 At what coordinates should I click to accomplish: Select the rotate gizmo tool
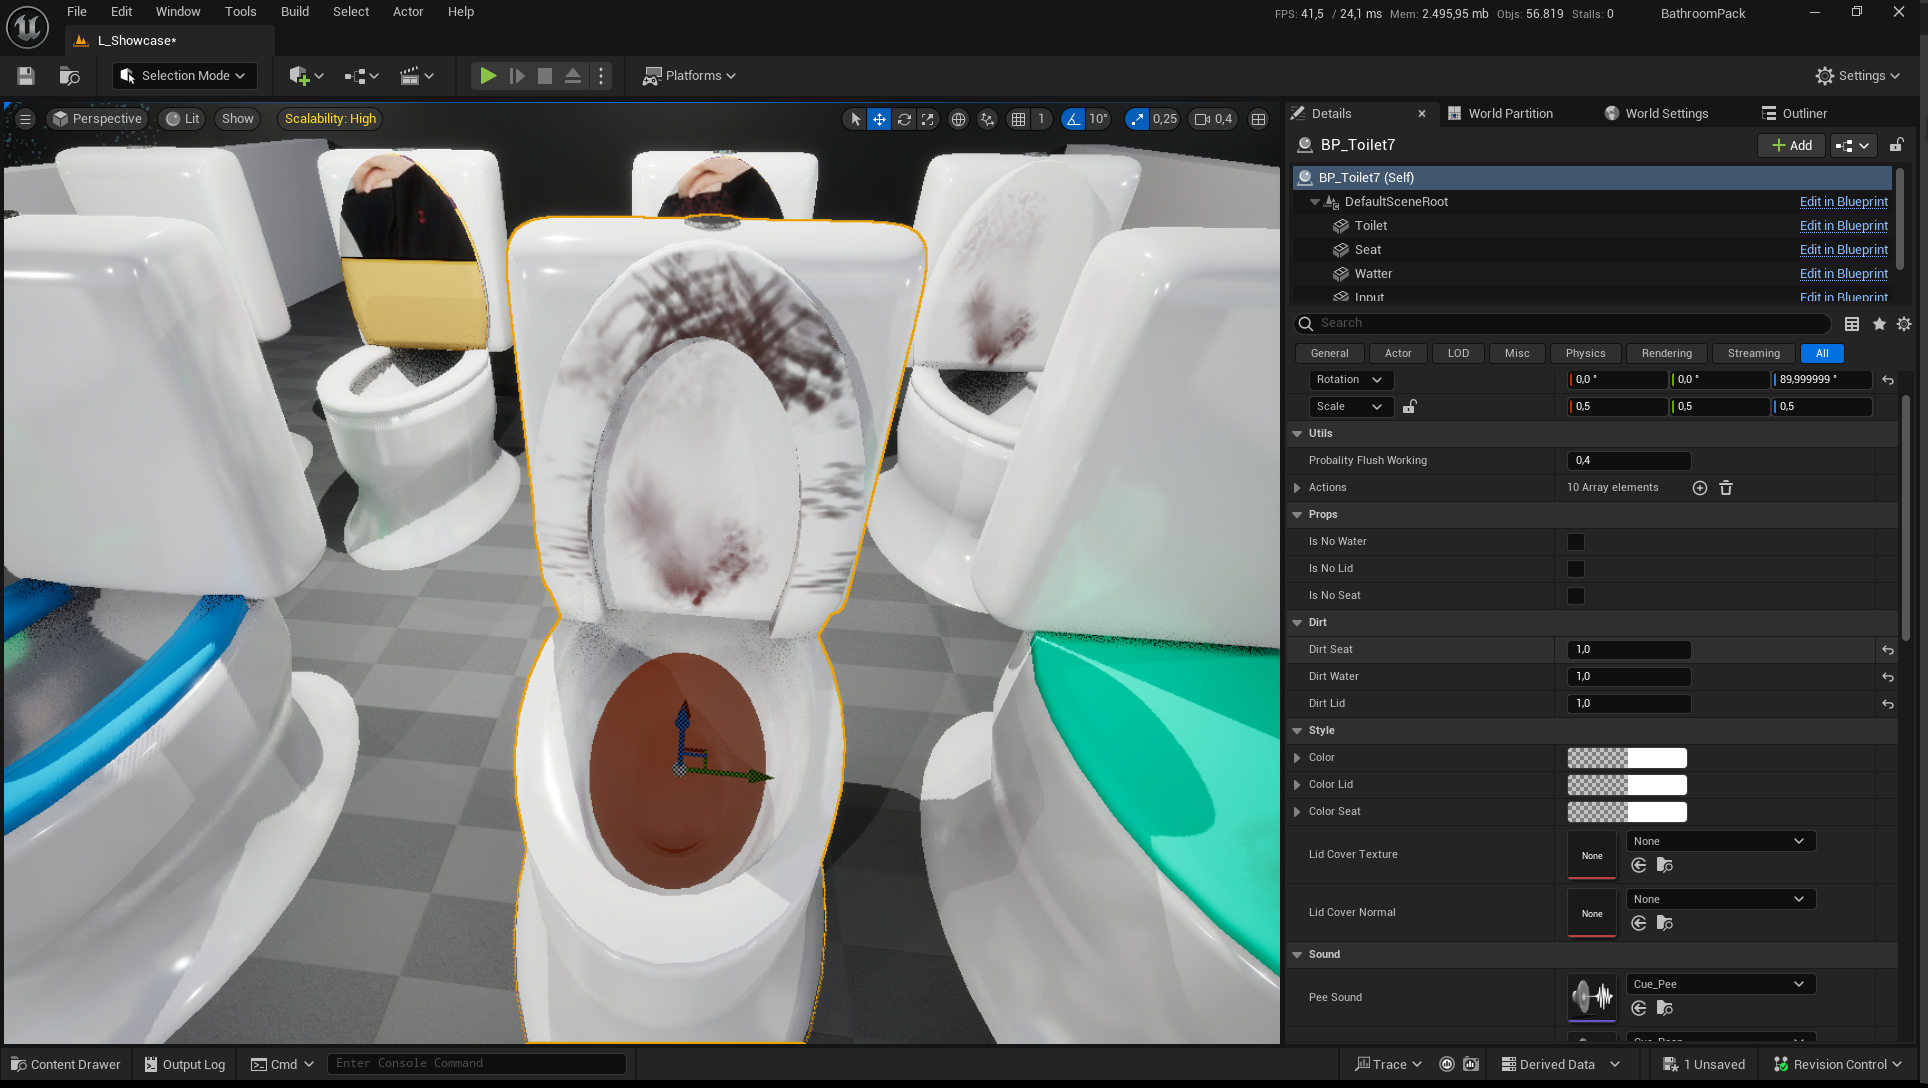click(904, 119)
